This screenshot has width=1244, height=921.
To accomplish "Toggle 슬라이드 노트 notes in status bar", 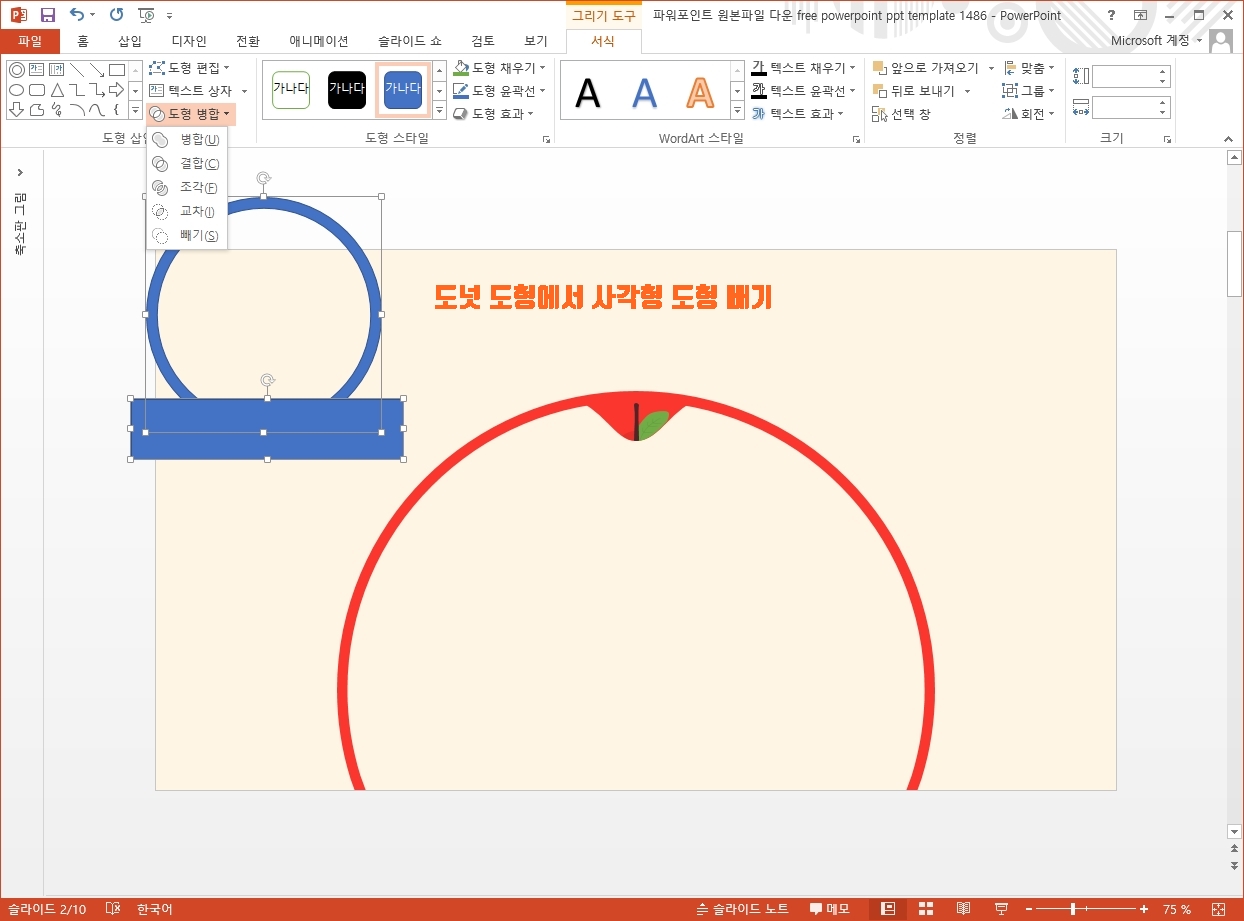I will (743, 909).
